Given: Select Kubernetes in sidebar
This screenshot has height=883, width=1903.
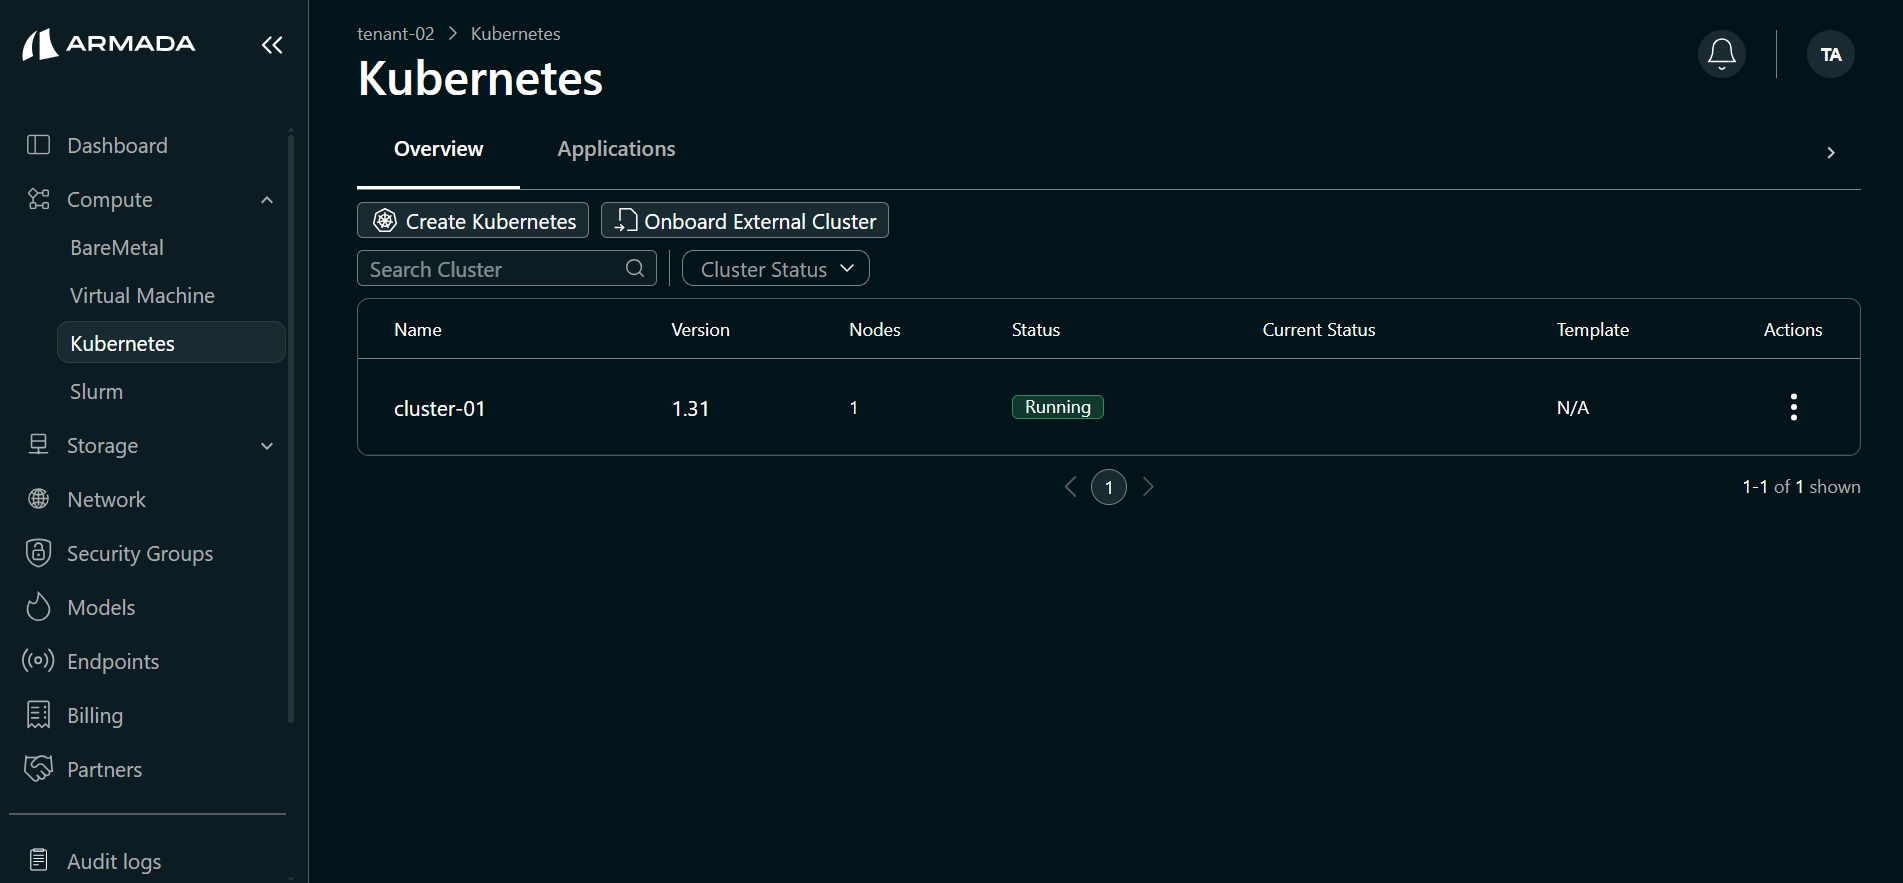Looking at the screenshot, I should coord(171,343).
